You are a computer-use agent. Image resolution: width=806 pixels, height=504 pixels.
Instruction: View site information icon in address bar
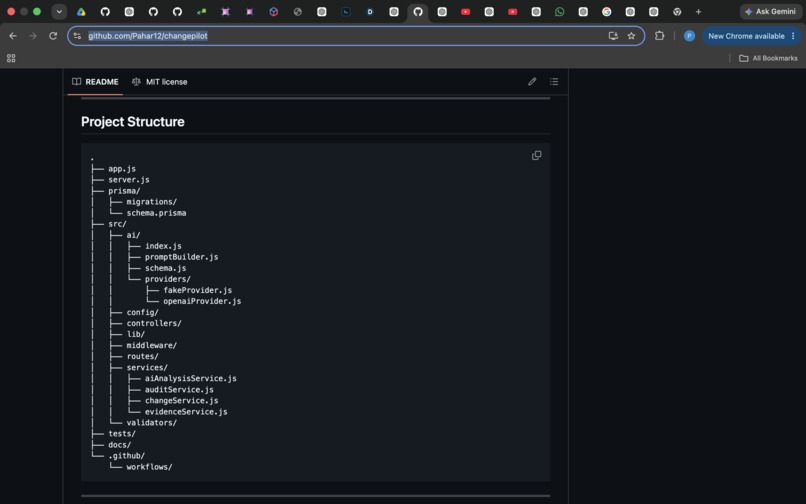click(77, 36)
